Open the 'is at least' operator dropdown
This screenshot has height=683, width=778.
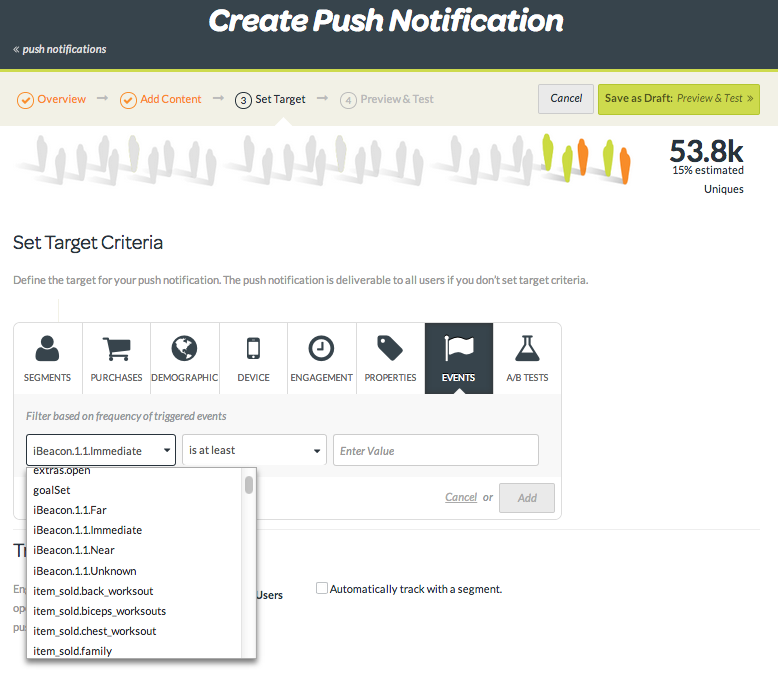(254, 450)
